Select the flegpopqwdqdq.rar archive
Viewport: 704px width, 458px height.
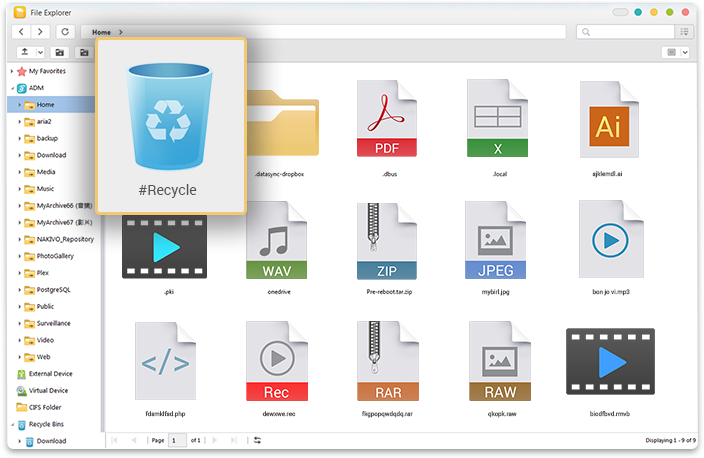[387, 368]
